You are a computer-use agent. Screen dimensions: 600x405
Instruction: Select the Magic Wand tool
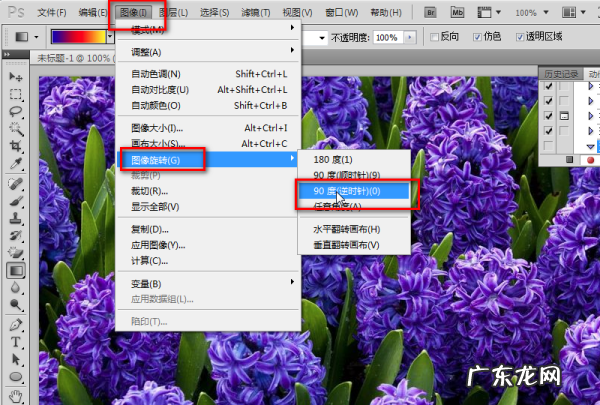pos(16,129)
